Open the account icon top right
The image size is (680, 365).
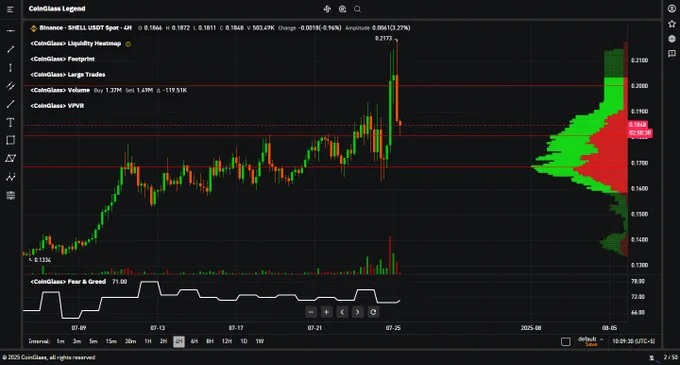(x=672, y=9)
